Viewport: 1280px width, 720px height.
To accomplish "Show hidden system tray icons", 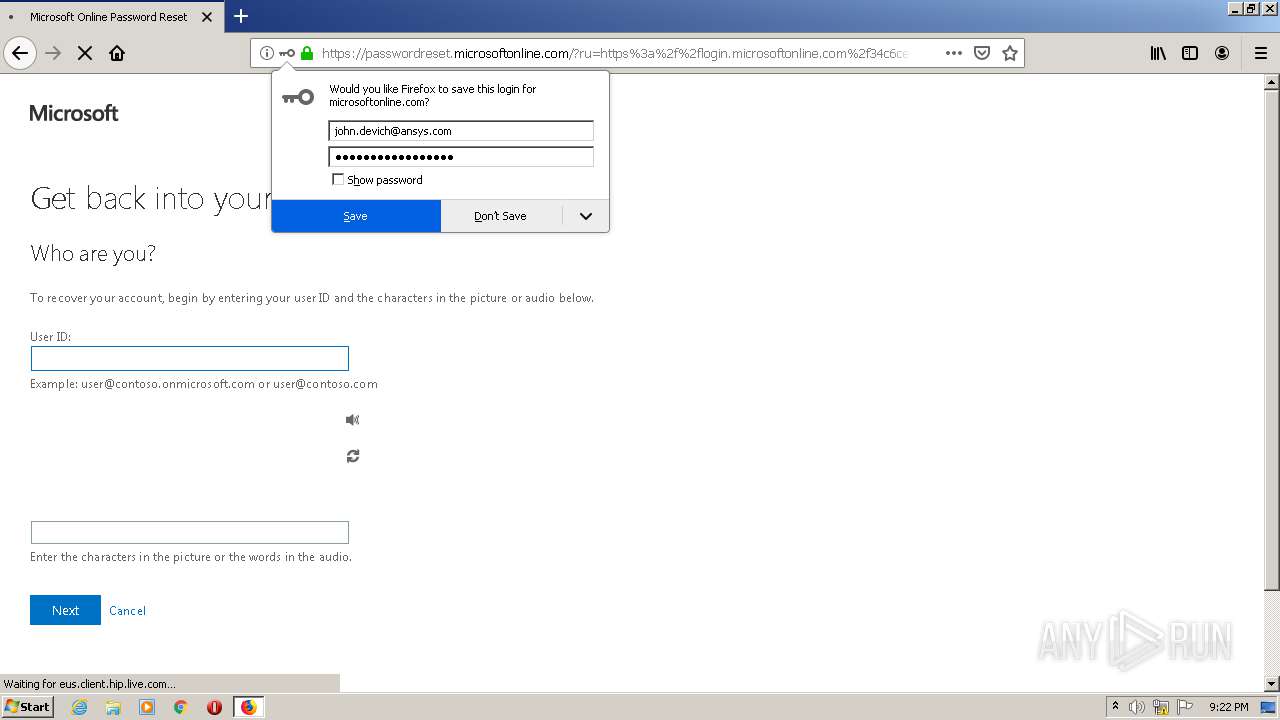I will (x=1115, y=707).
